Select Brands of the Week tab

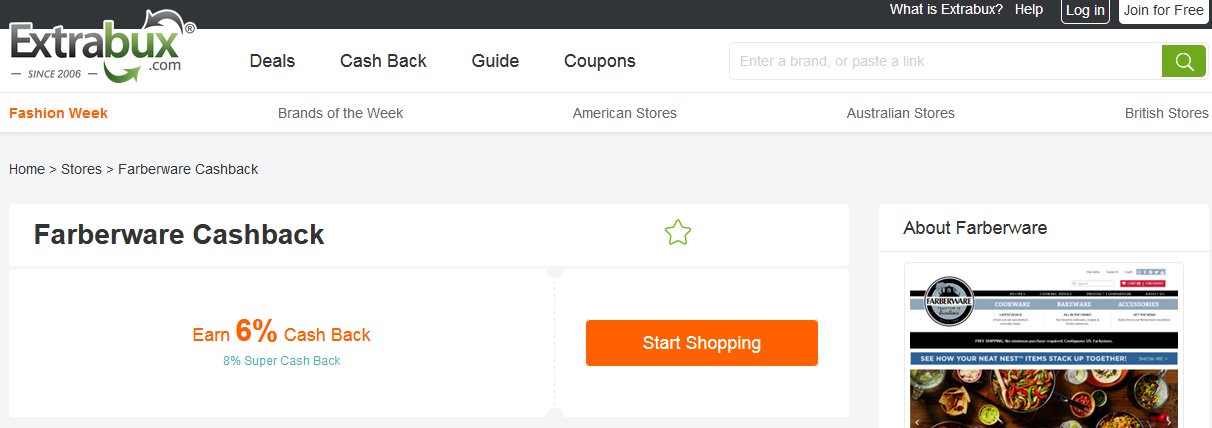[x=340, y=113]
